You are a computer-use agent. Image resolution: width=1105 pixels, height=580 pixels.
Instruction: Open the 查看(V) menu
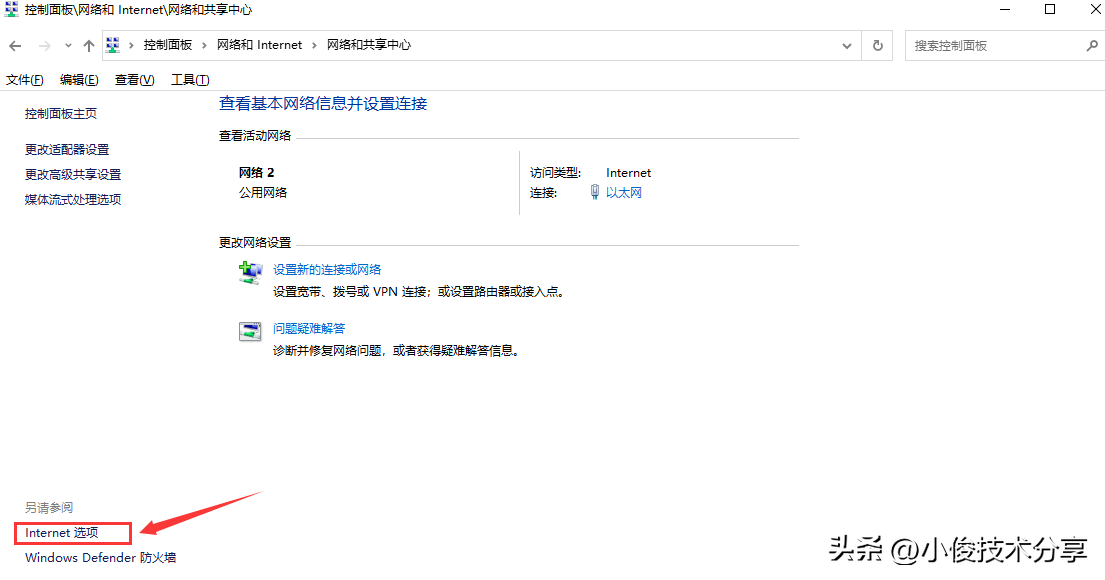(x=134, y=80)
